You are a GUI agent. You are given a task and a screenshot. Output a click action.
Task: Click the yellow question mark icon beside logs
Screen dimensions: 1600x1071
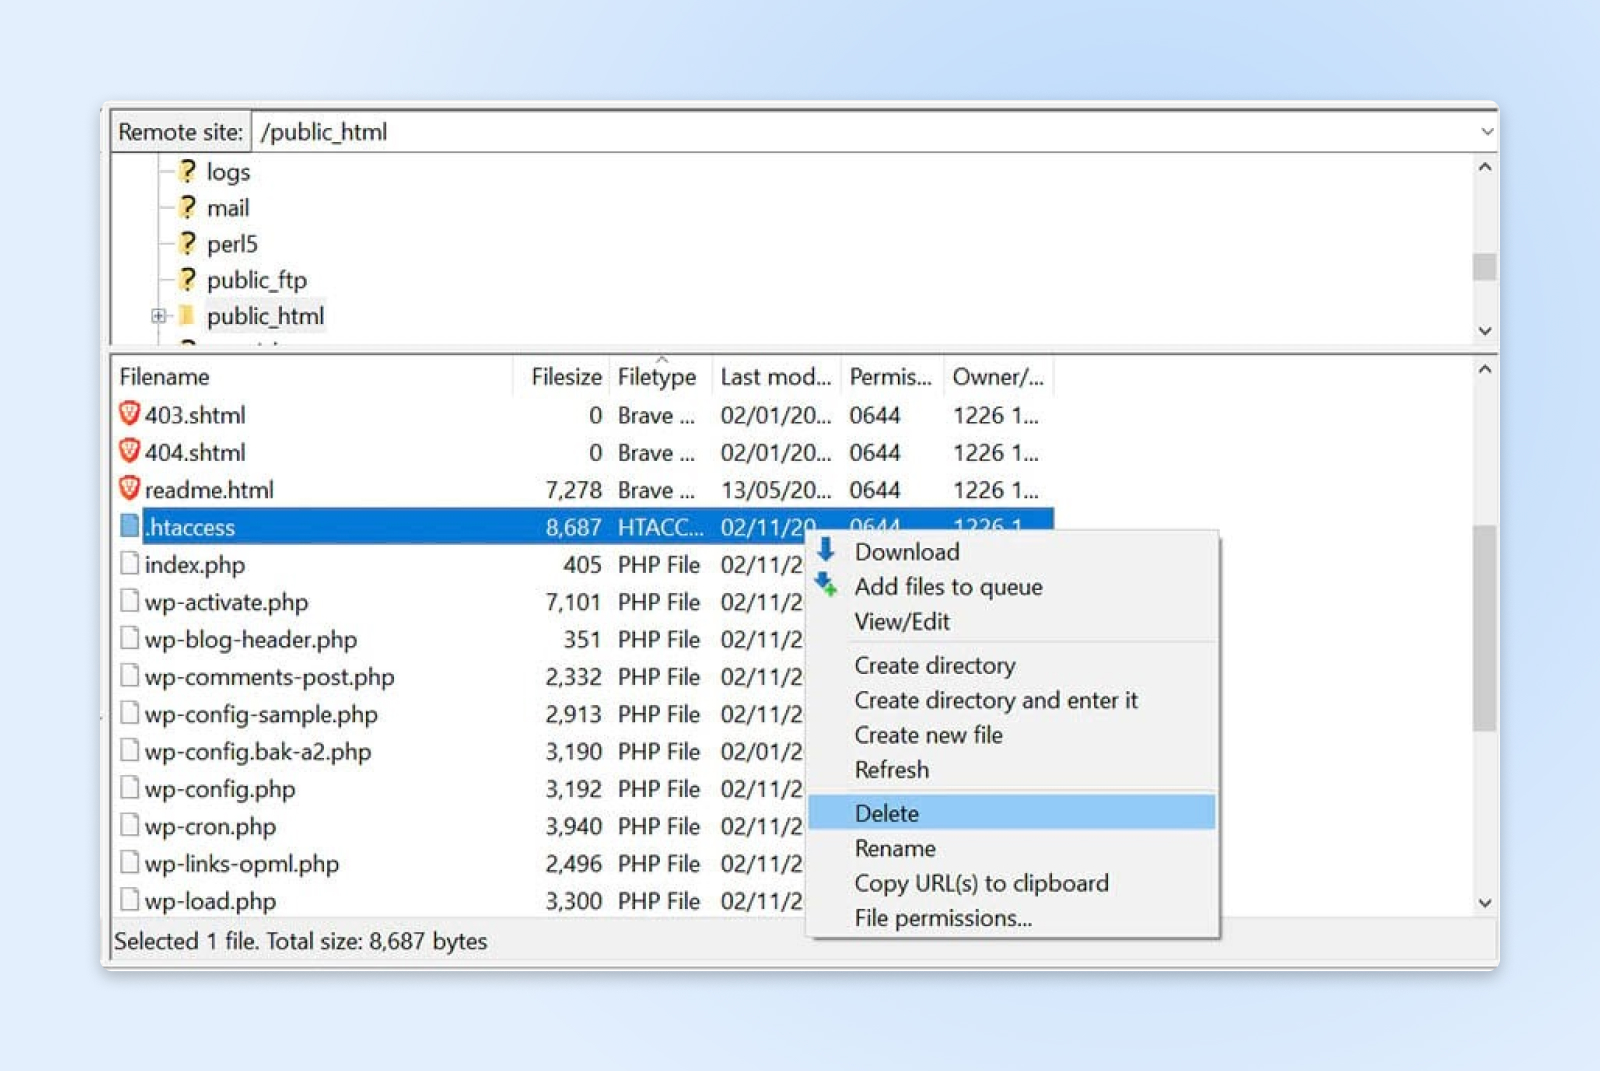tap(186, 171)
